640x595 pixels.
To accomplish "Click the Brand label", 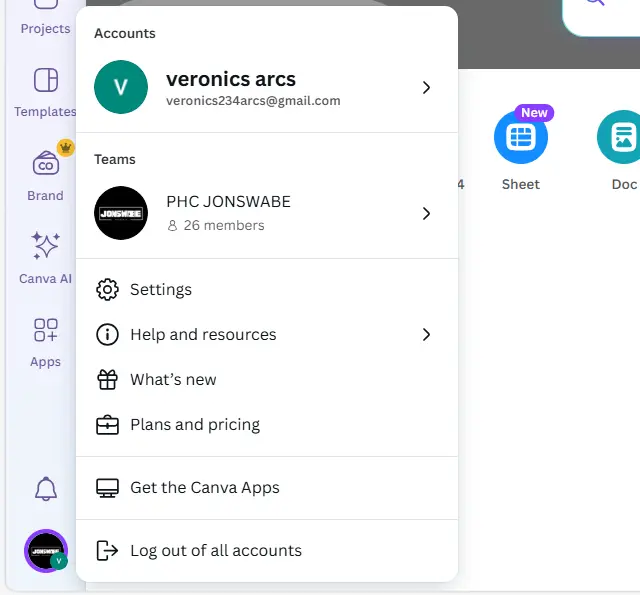I will pyautogui.click(x=45, y=195).
